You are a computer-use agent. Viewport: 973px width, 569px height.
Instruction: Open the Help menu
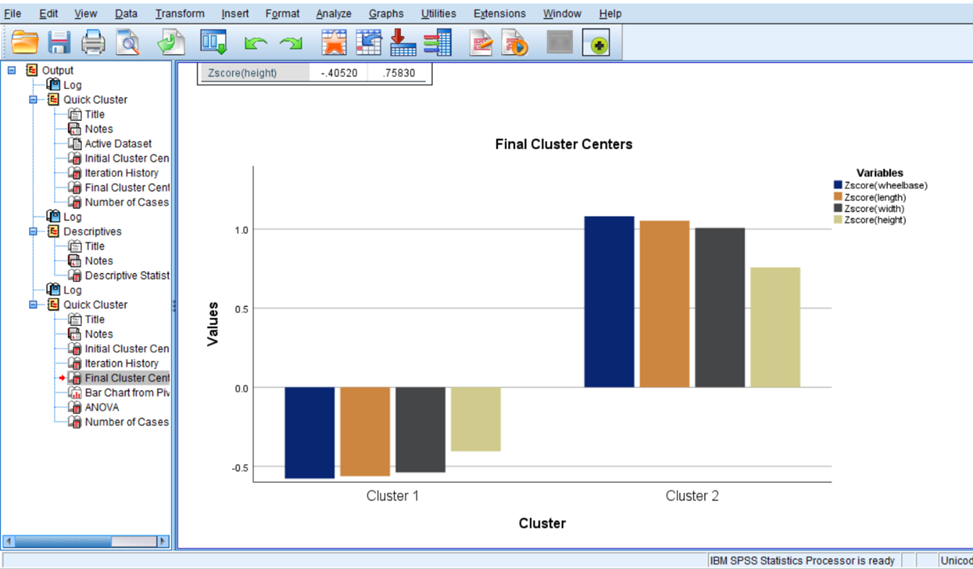[610, 13]
